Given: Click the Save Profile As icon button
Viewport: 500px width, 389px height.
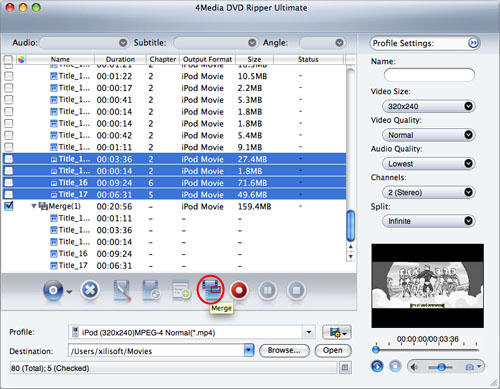Looking at the screenshot, I should [x=337, y=332].
